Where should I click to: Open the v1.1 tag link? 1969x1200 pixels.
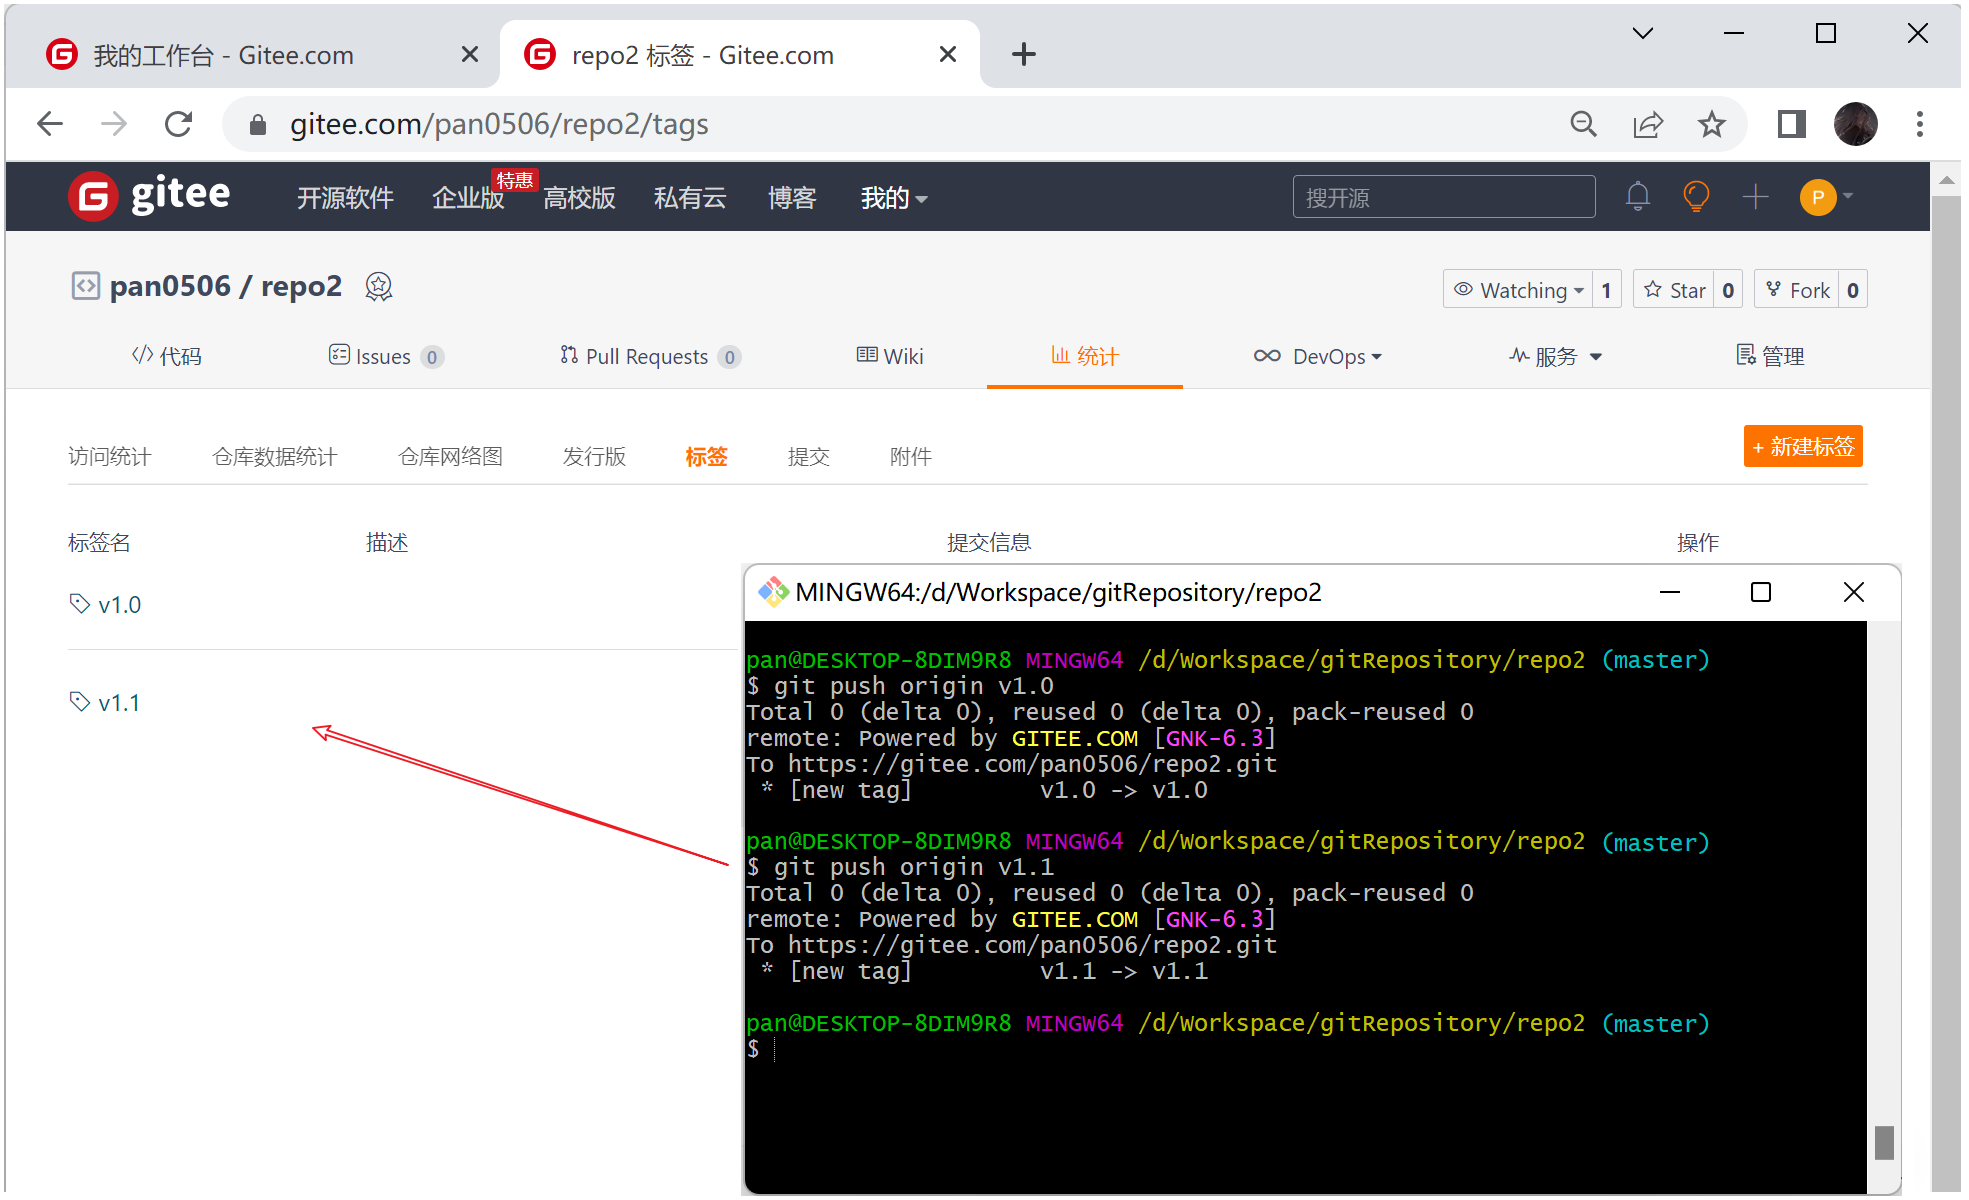pyautogui.click(x=118, y=703)
